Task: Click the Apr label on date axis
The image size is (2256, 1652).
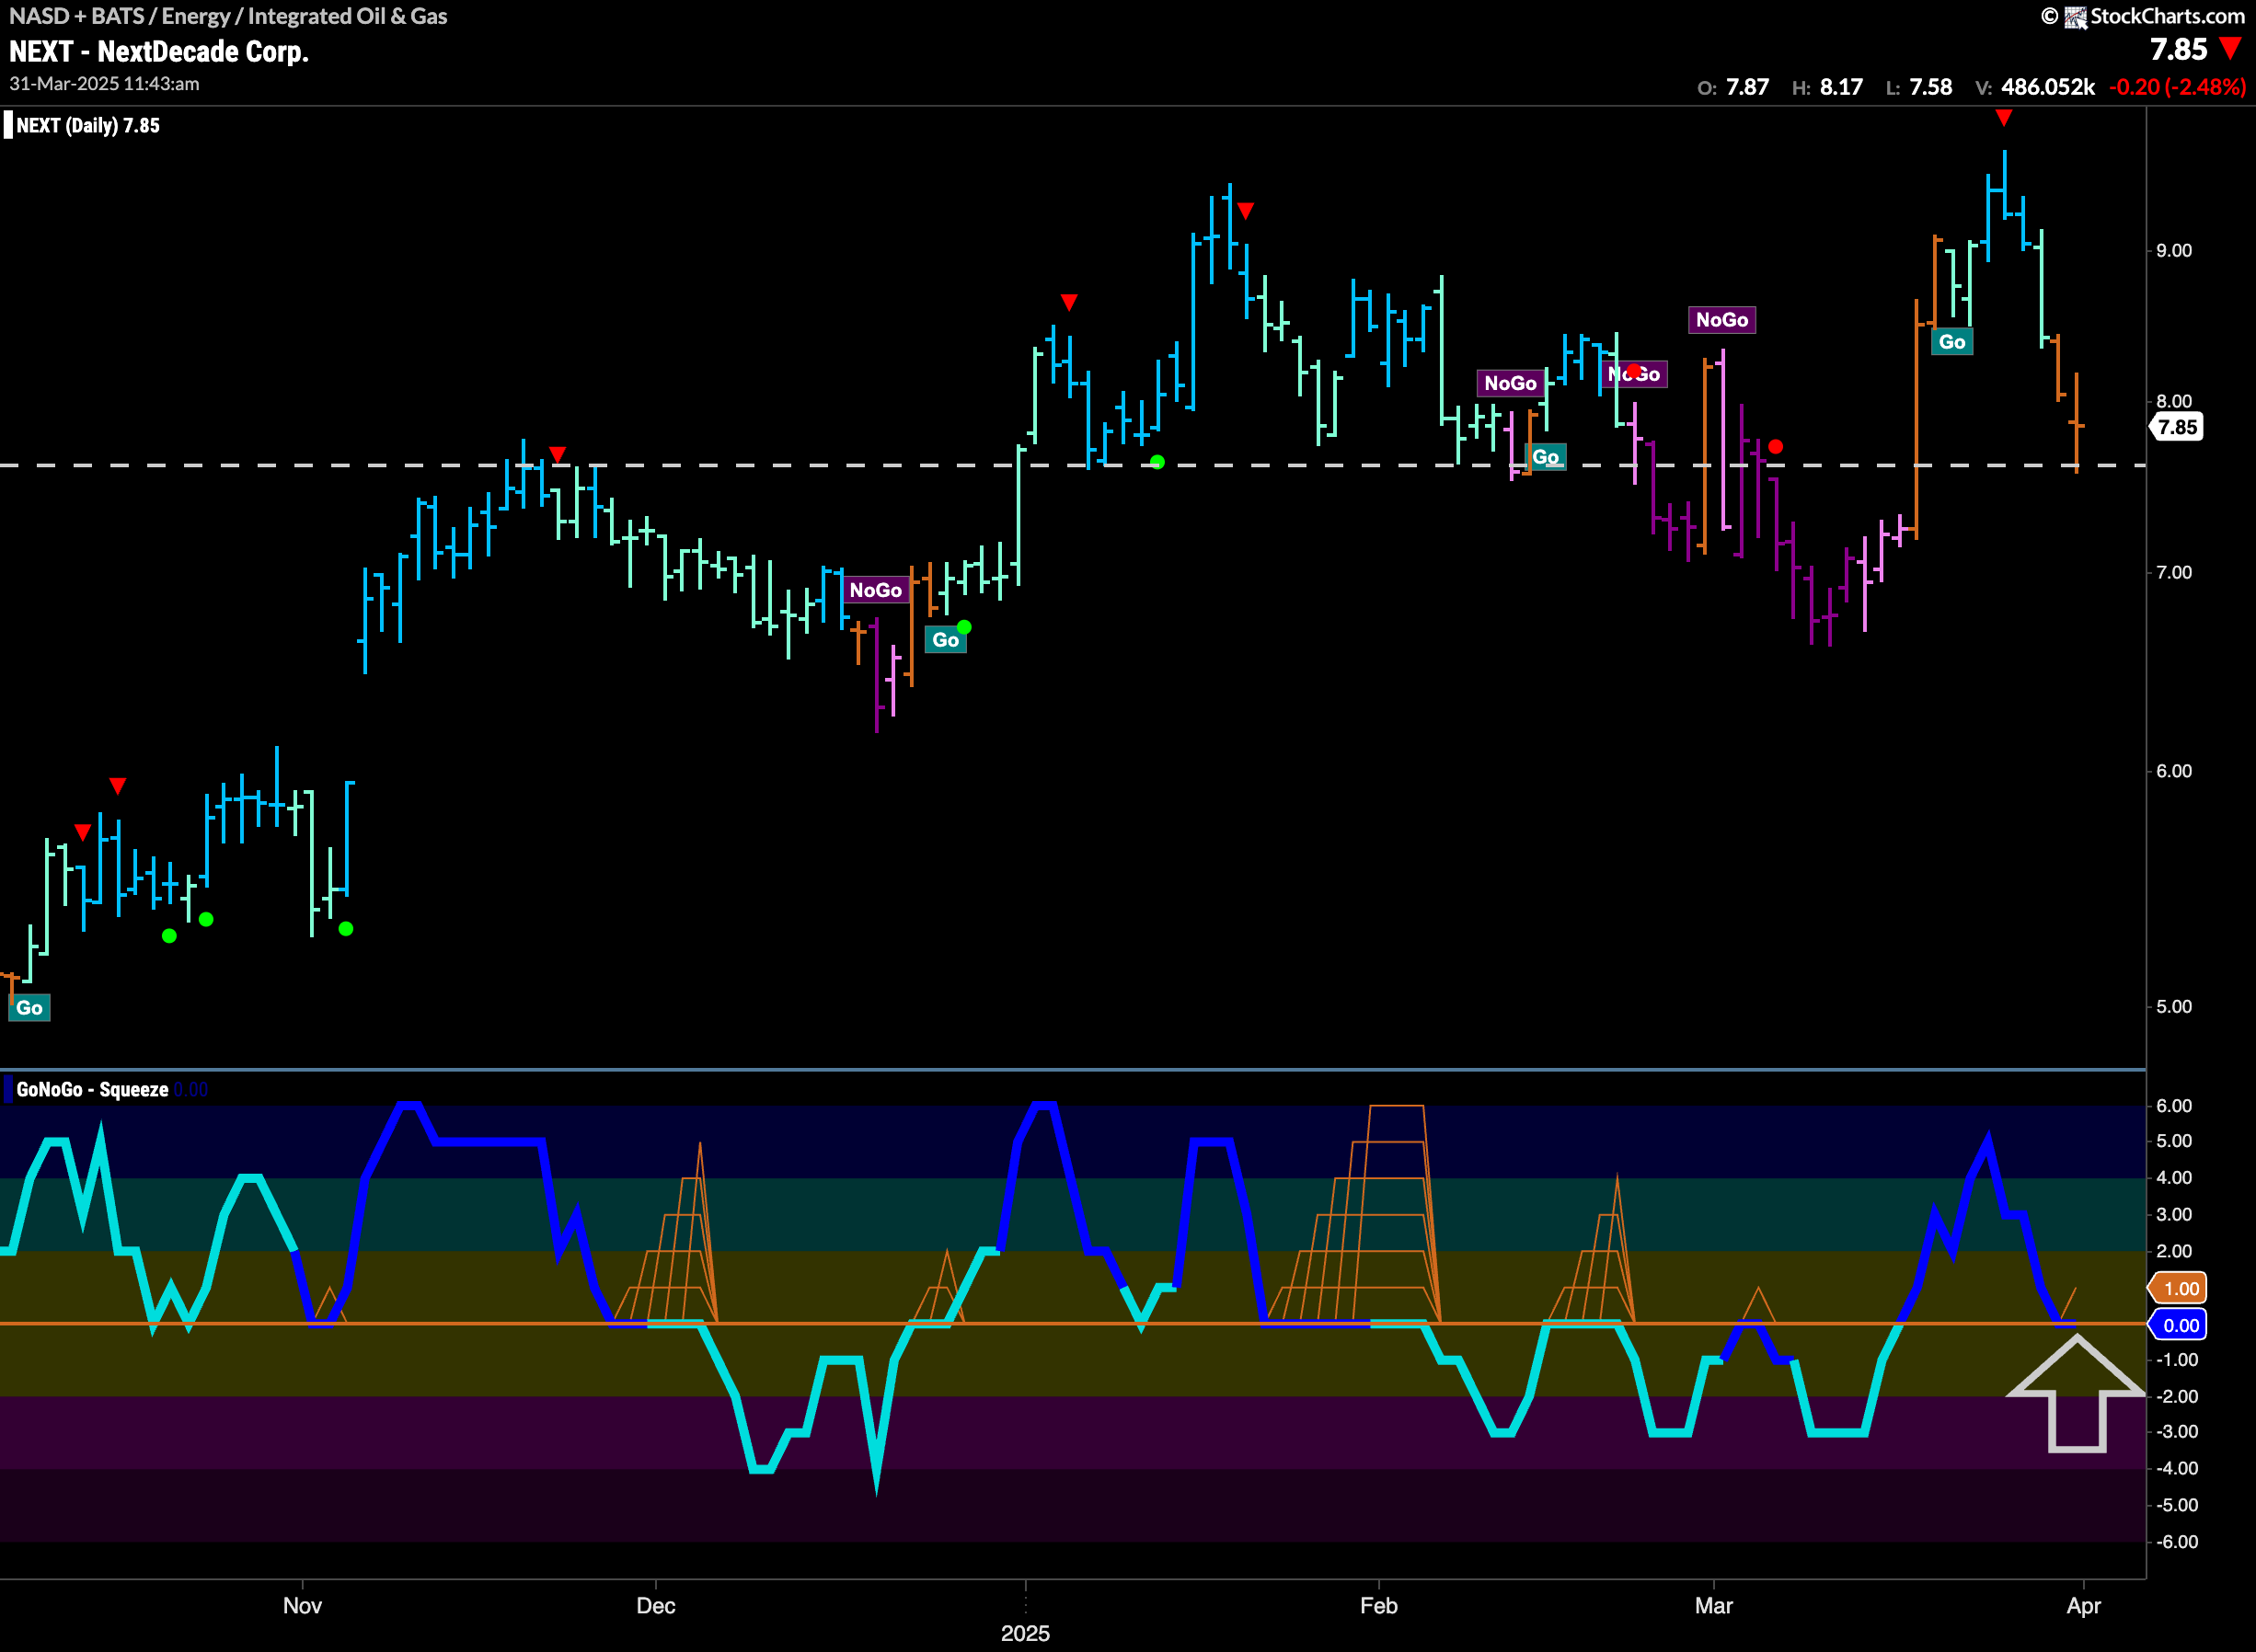Action: [x=2083, y=1606]
